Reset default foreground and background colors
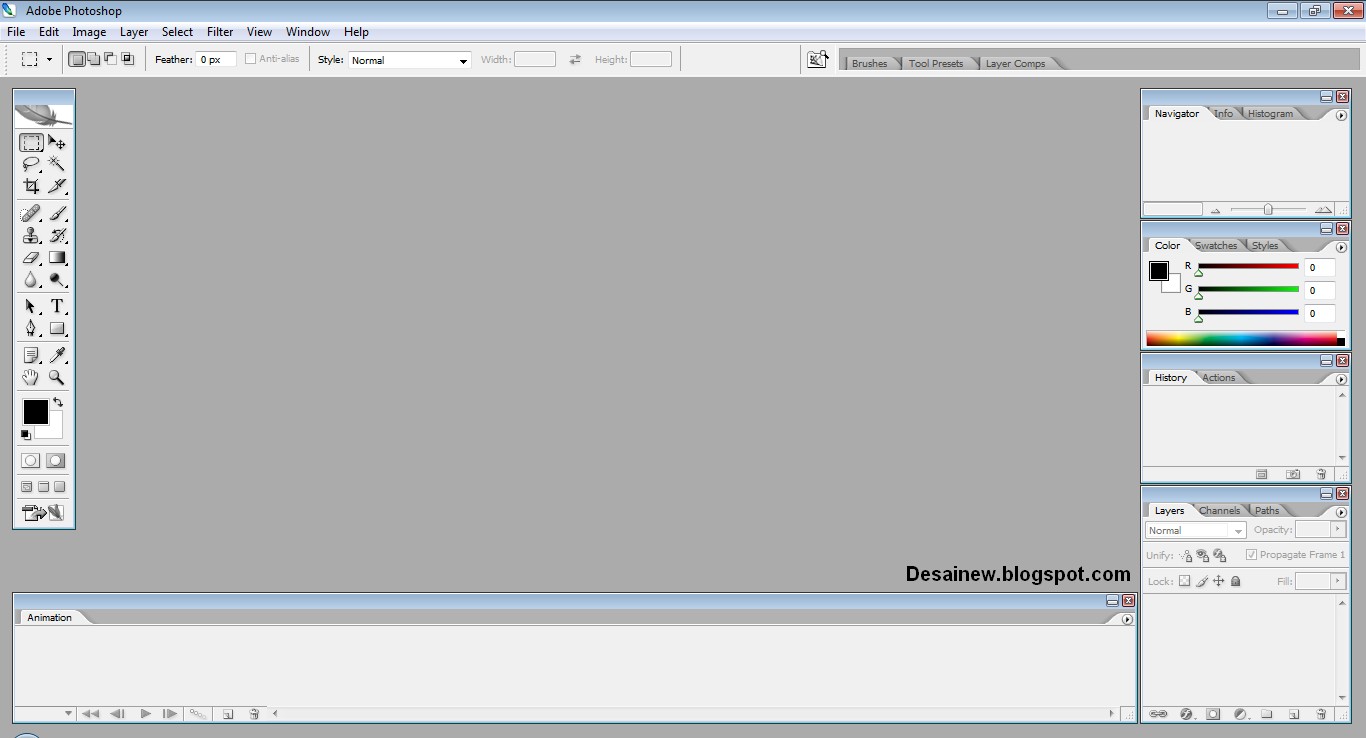1366x738 pixels. tap(26, 434)
